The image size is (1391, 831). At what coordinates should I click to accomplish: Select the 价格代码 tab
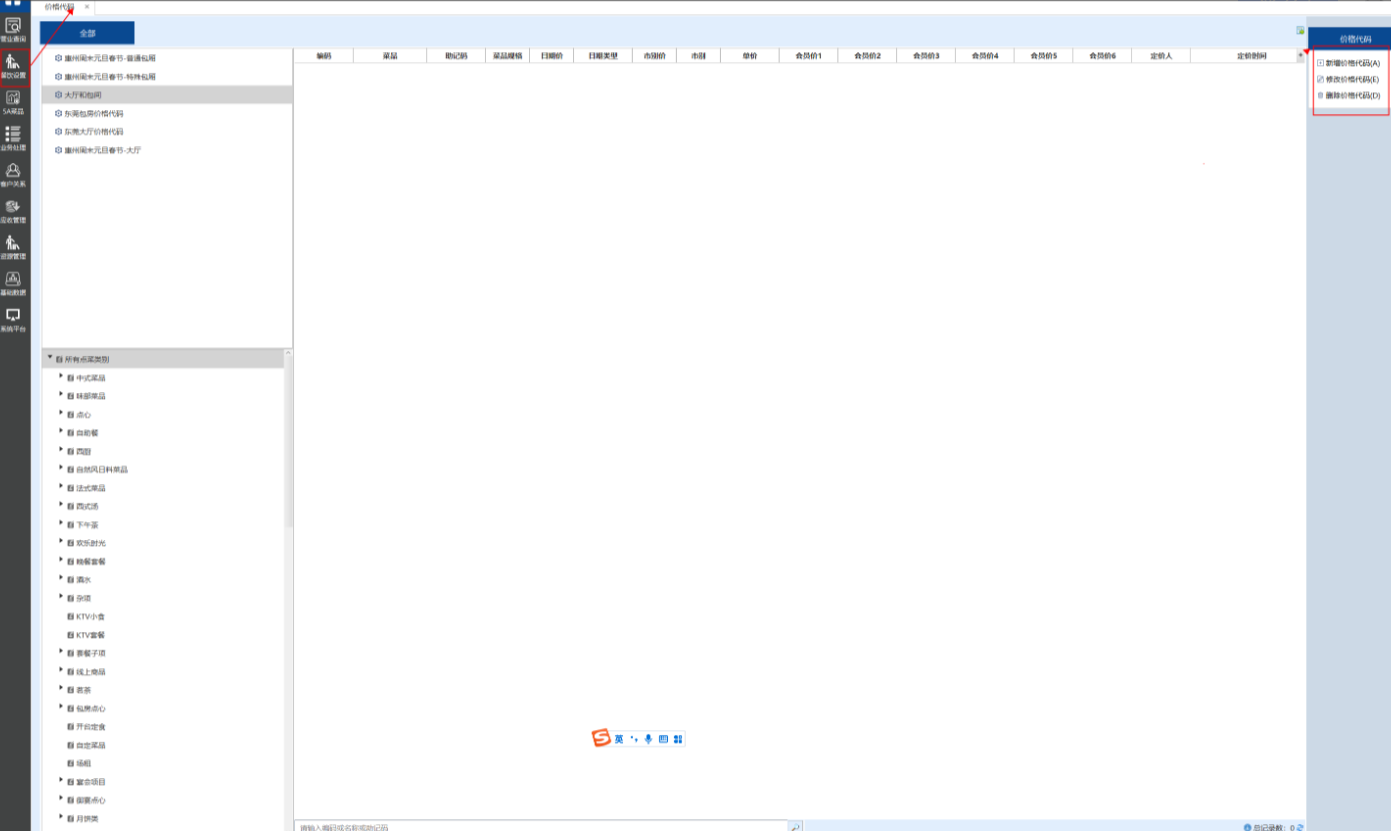click(60, 7)
